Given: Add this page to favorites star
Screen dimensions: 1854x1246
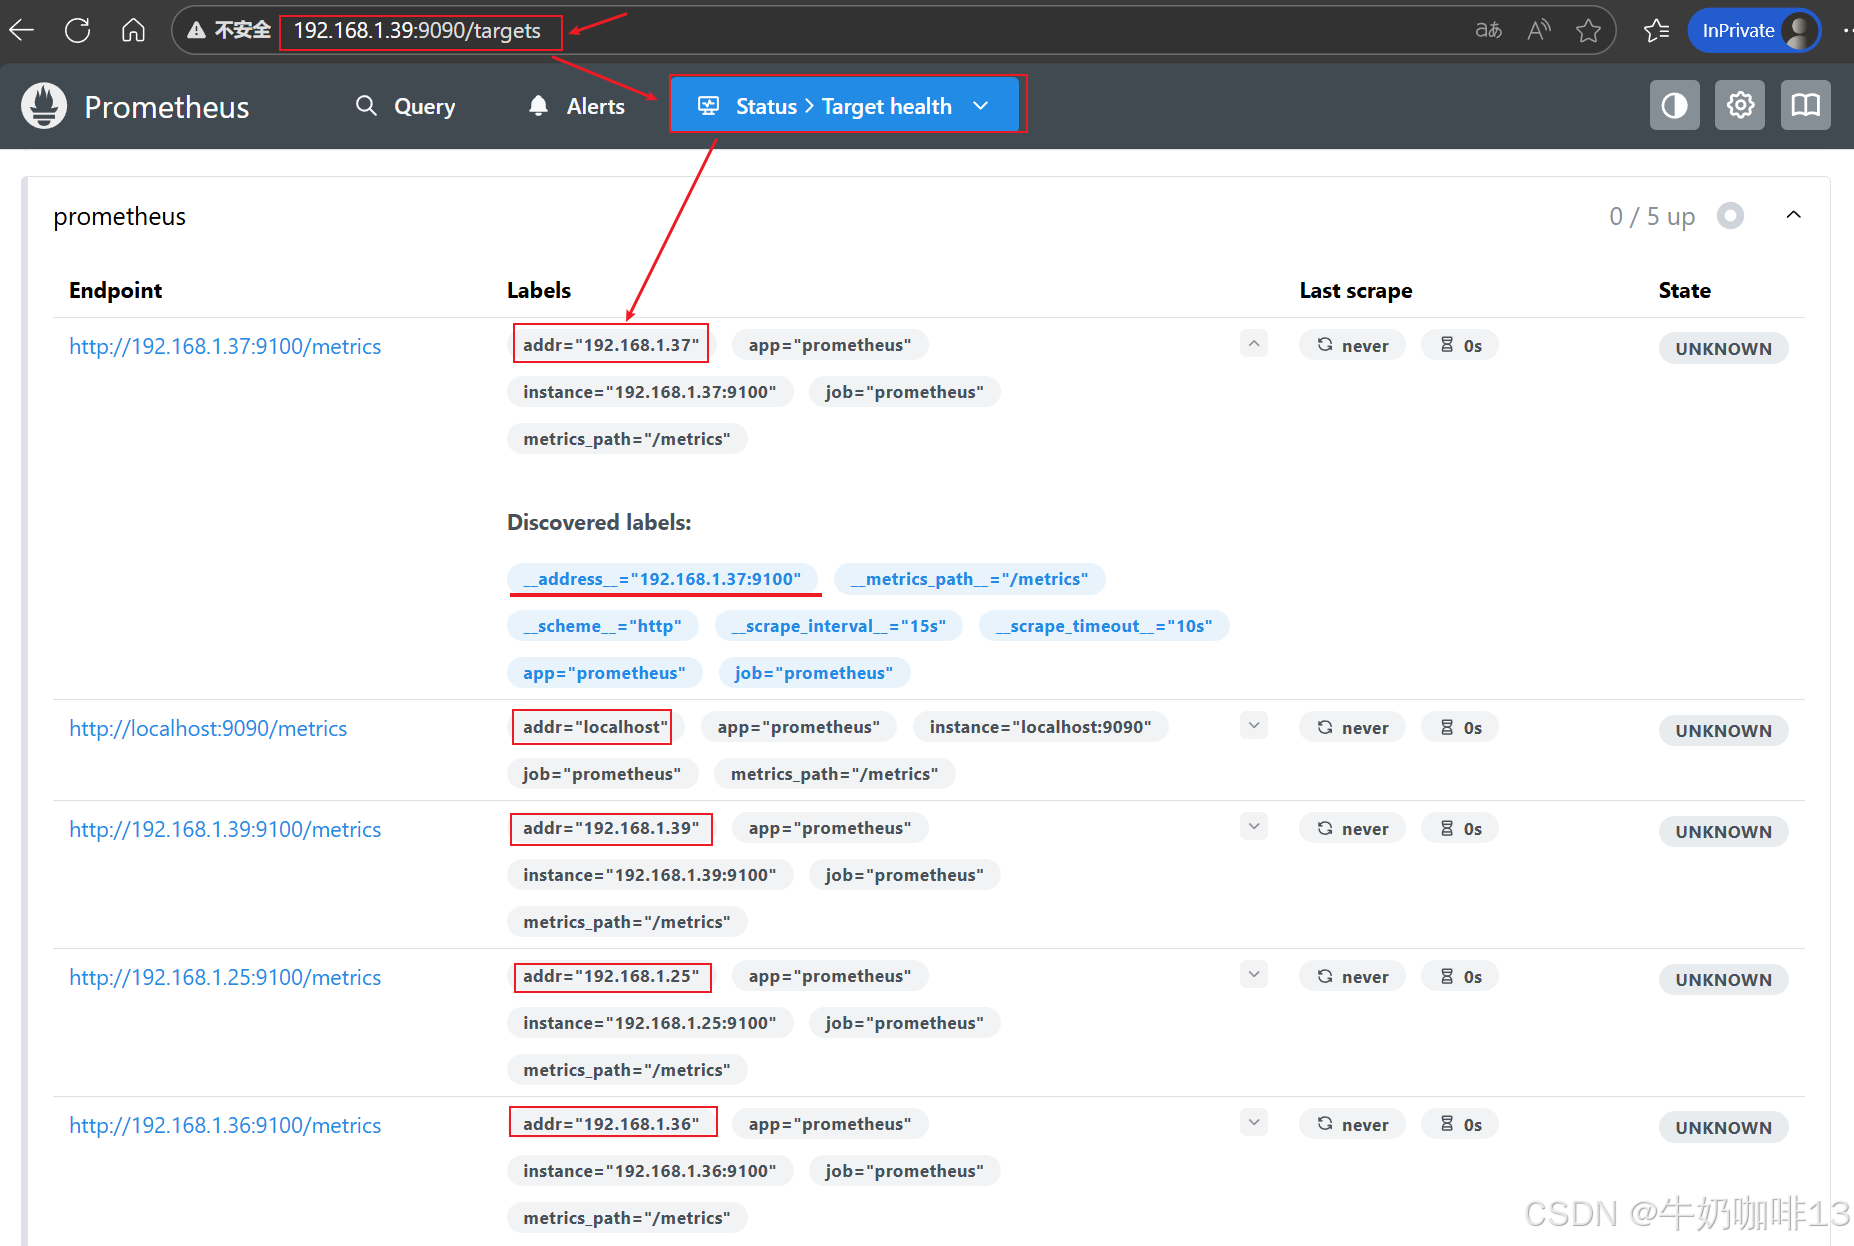Looking at the screenshot, I should point(1588,30).
